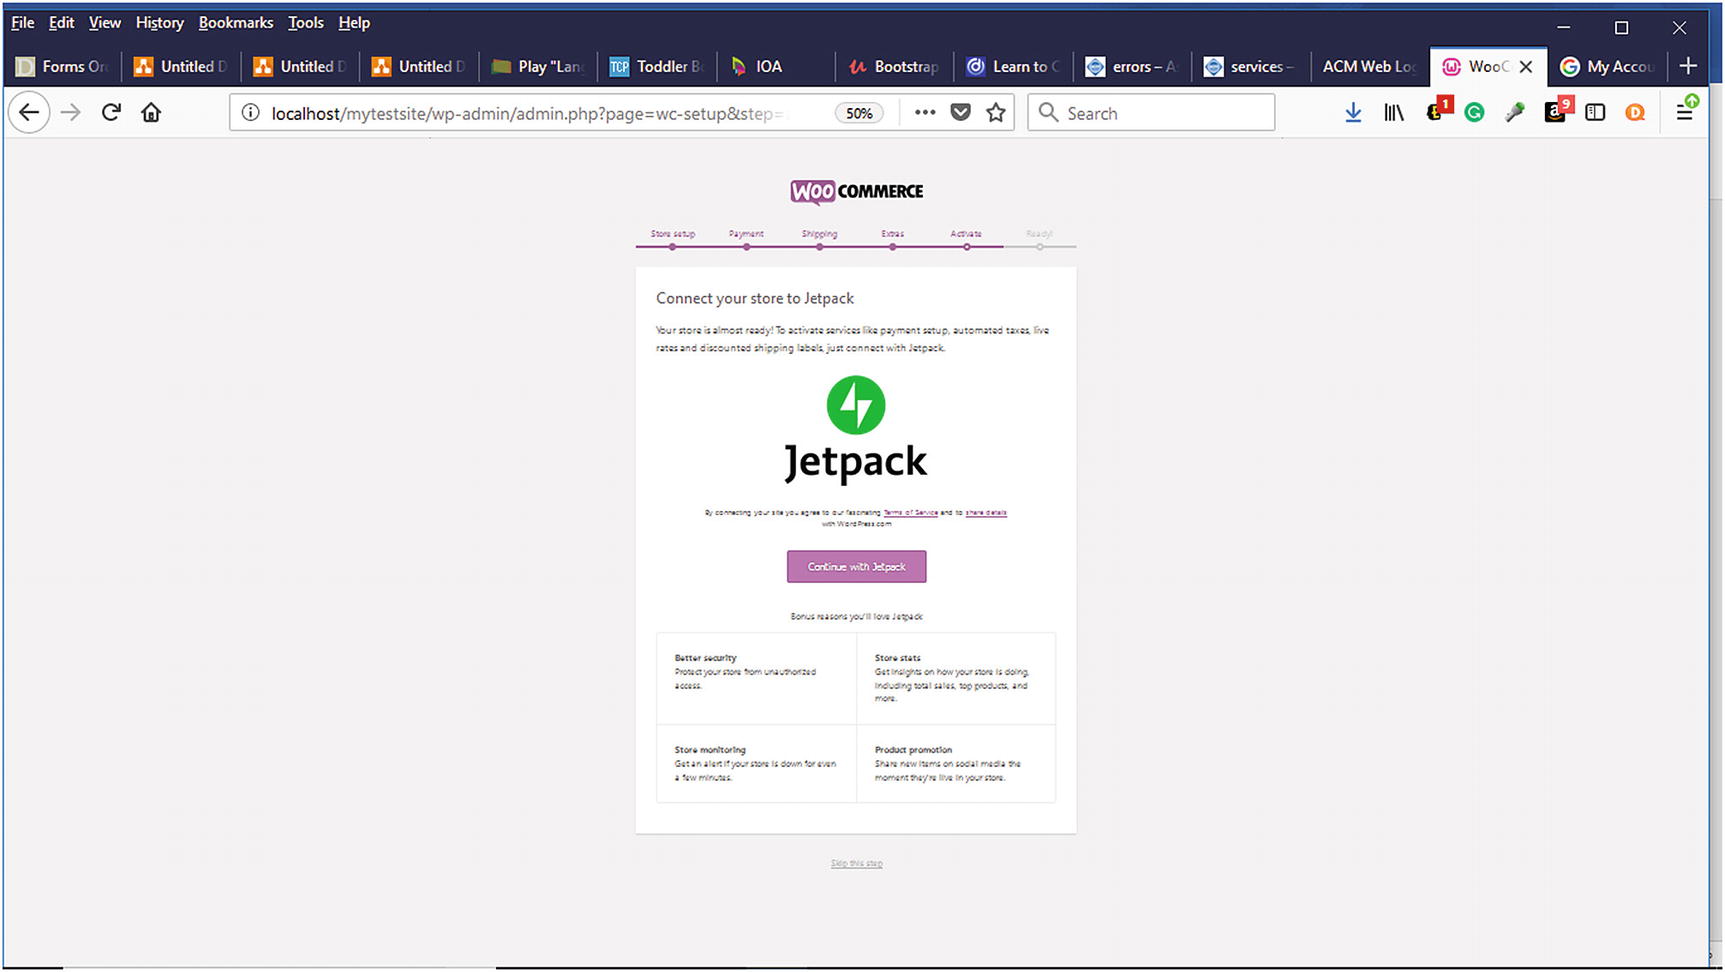The width and height of the screenshot is (1725, 972).
Task: Switch to the Toddler tab
Action: [658, 66]
